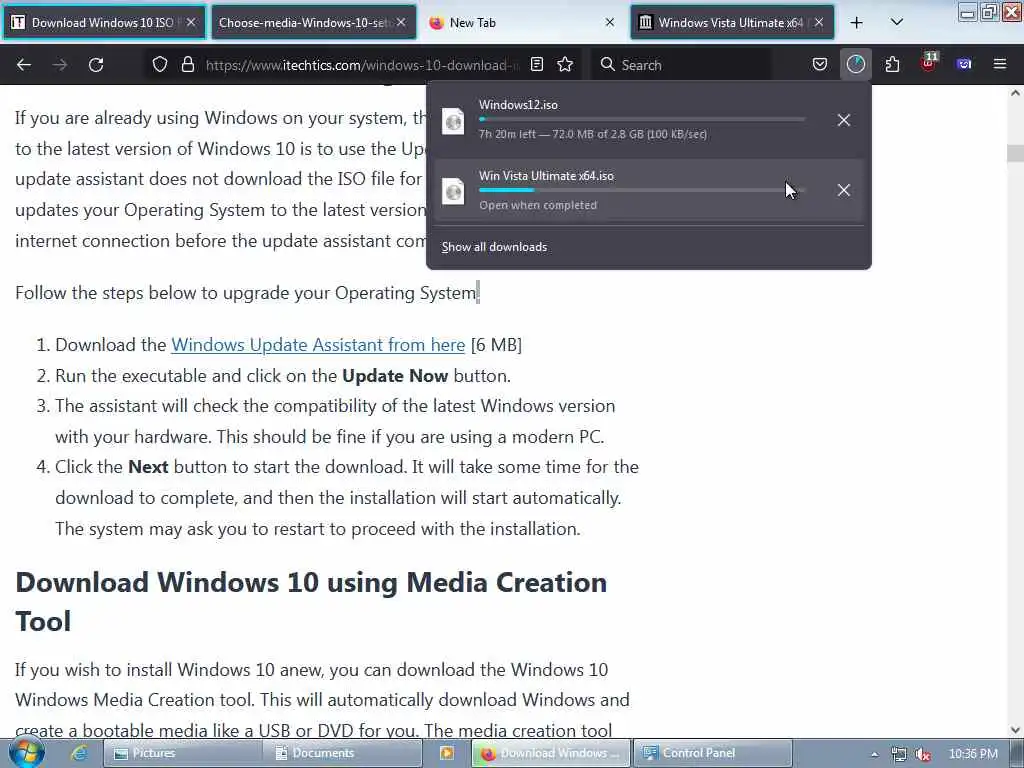Click the Windows12.iso progress bar
The height and width of the screenshot is (768, 1024).
[642, 120]
